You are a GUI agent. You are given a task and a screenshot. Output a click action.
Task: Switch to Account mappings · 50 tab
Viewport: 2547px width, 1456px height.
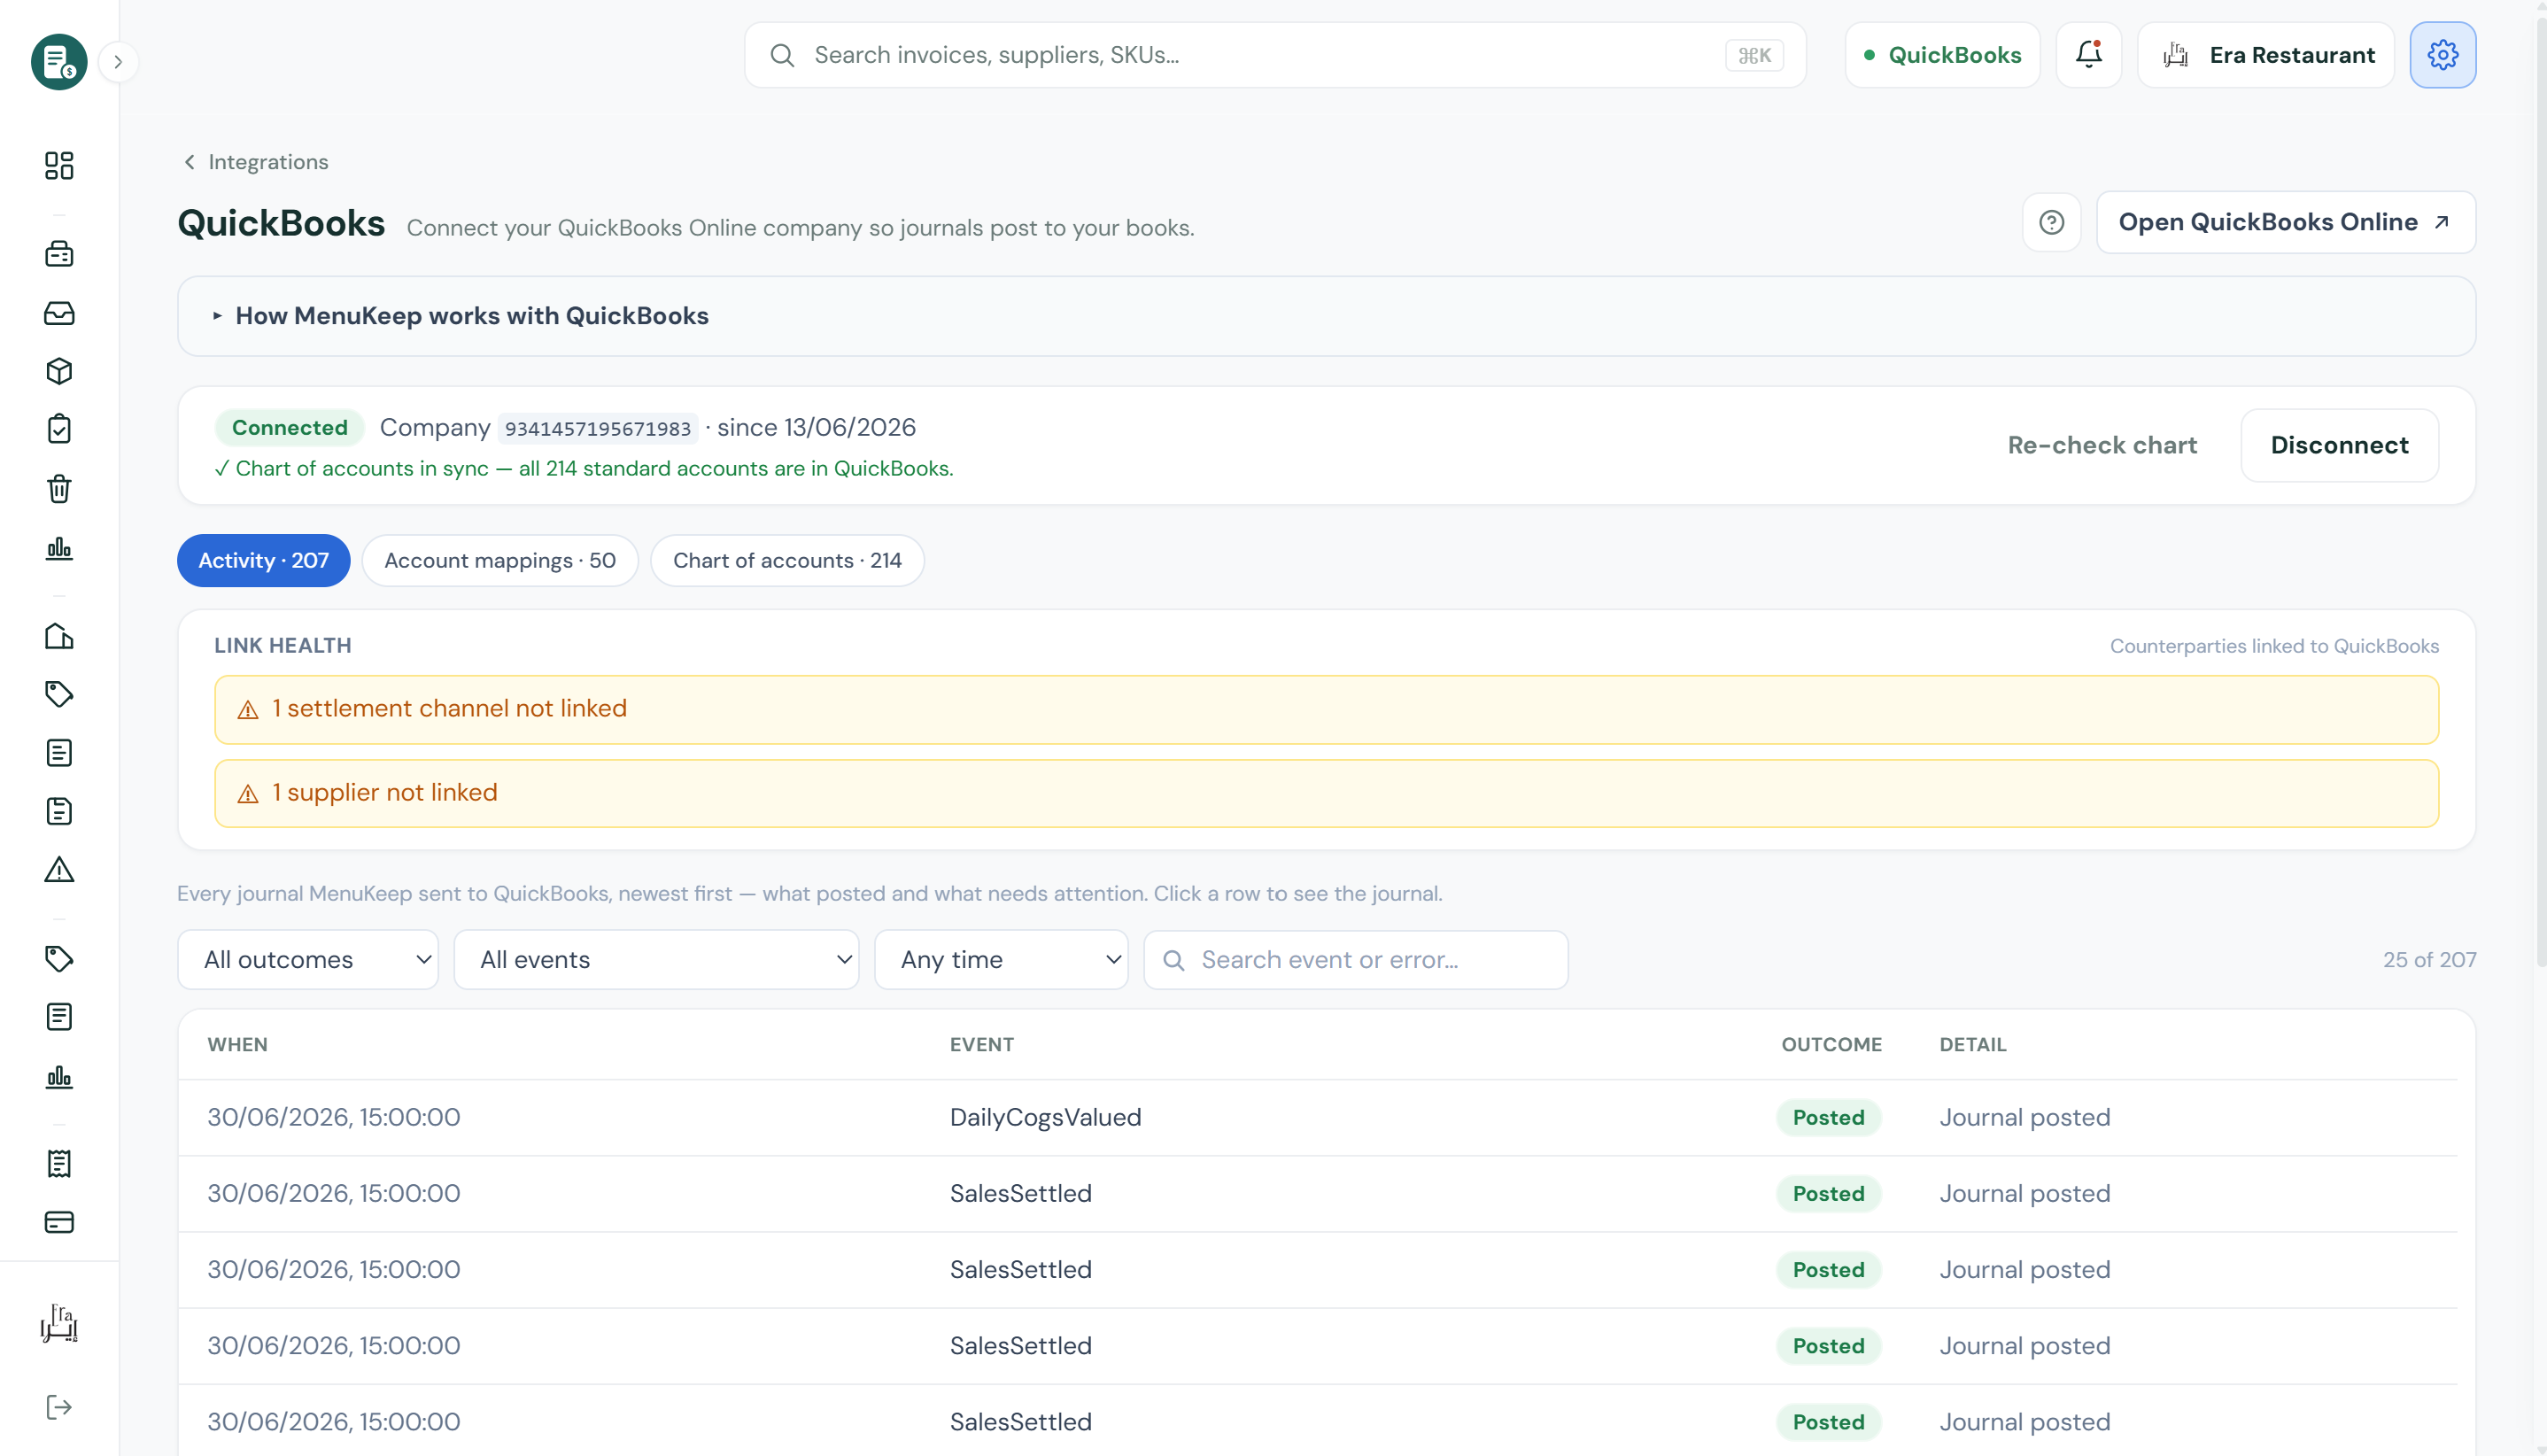pyautogui.click(x=500, y=560)
